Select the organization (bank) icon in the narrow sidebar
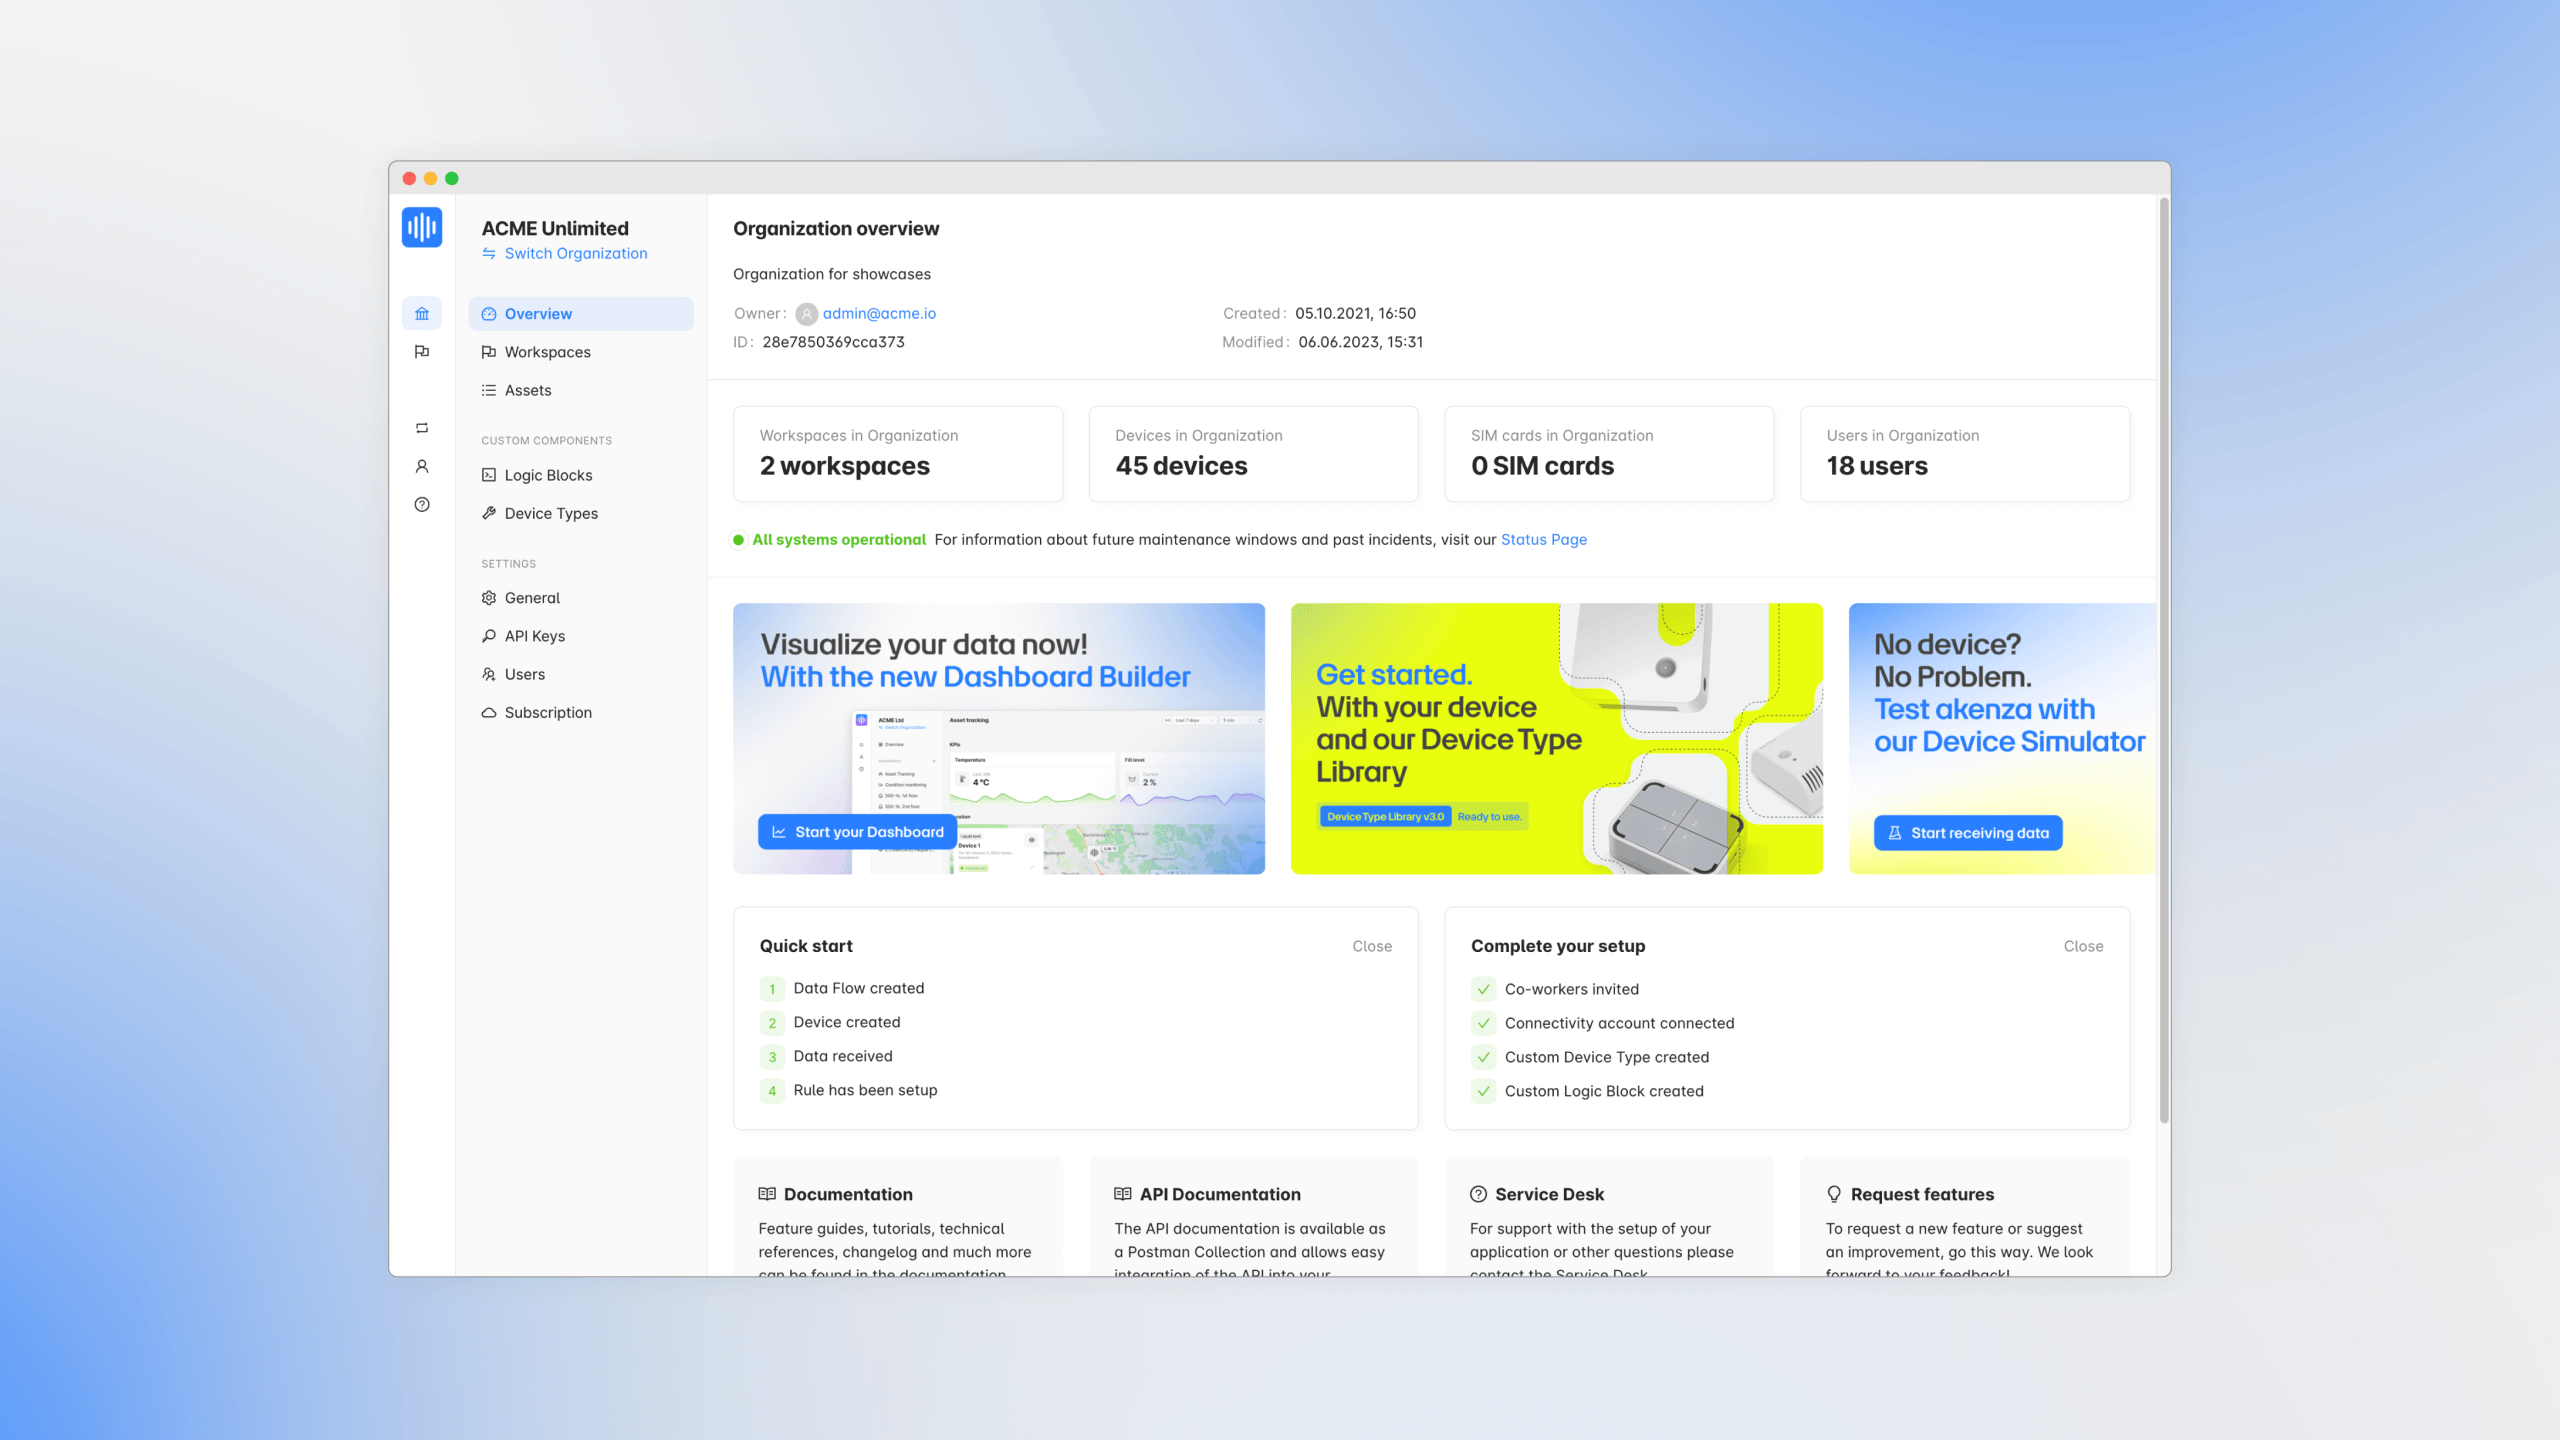Viewport: 2560px width, 1440px height. 421,313
